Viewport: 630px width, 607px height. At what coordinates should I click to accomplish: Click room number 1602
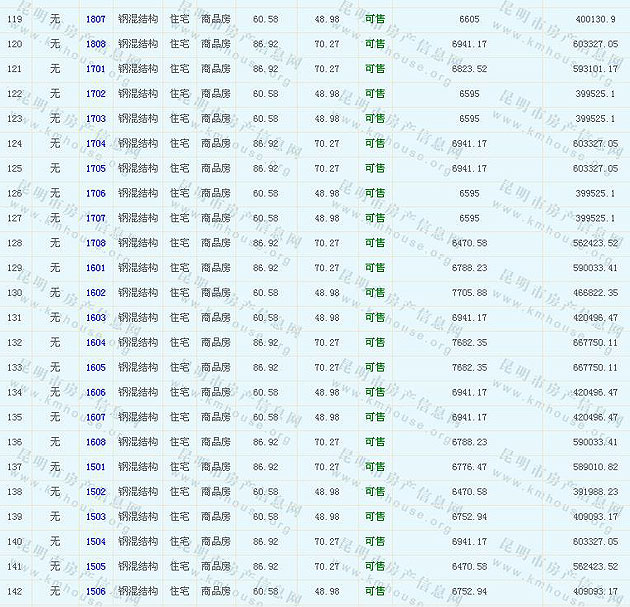96,293
